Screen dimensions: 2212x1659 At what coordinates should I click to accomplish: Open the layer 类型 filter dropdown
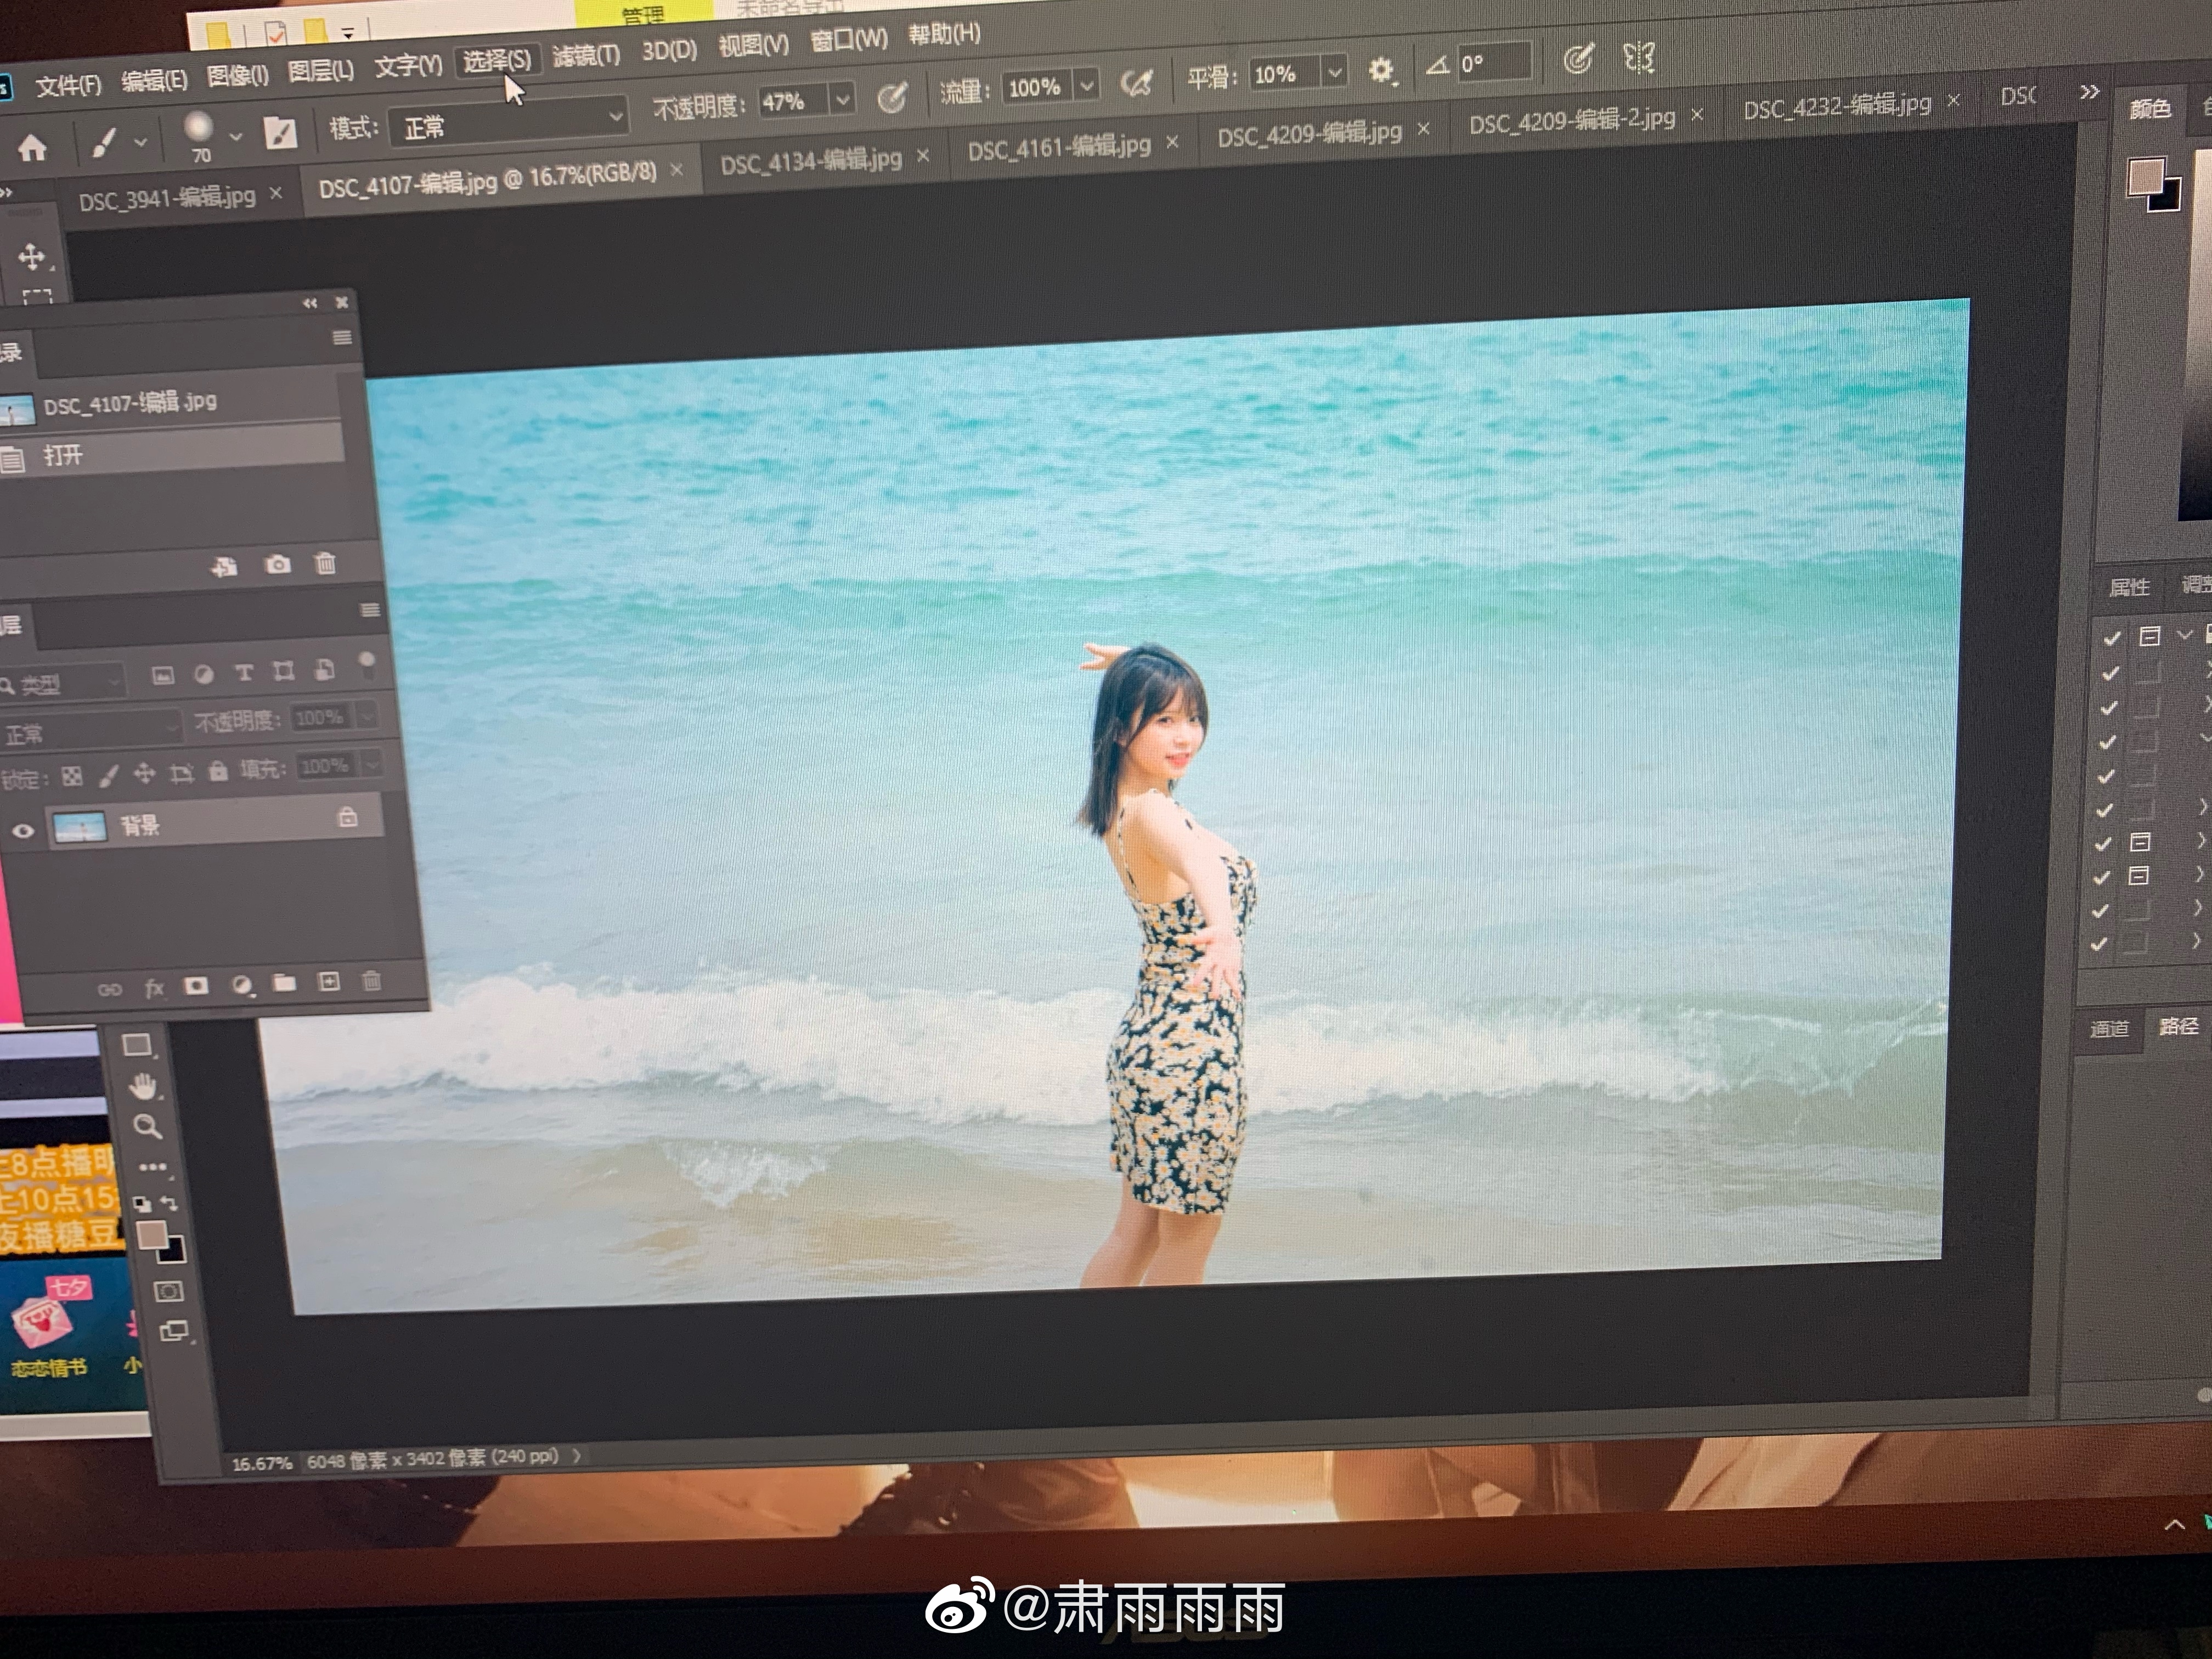62,683
